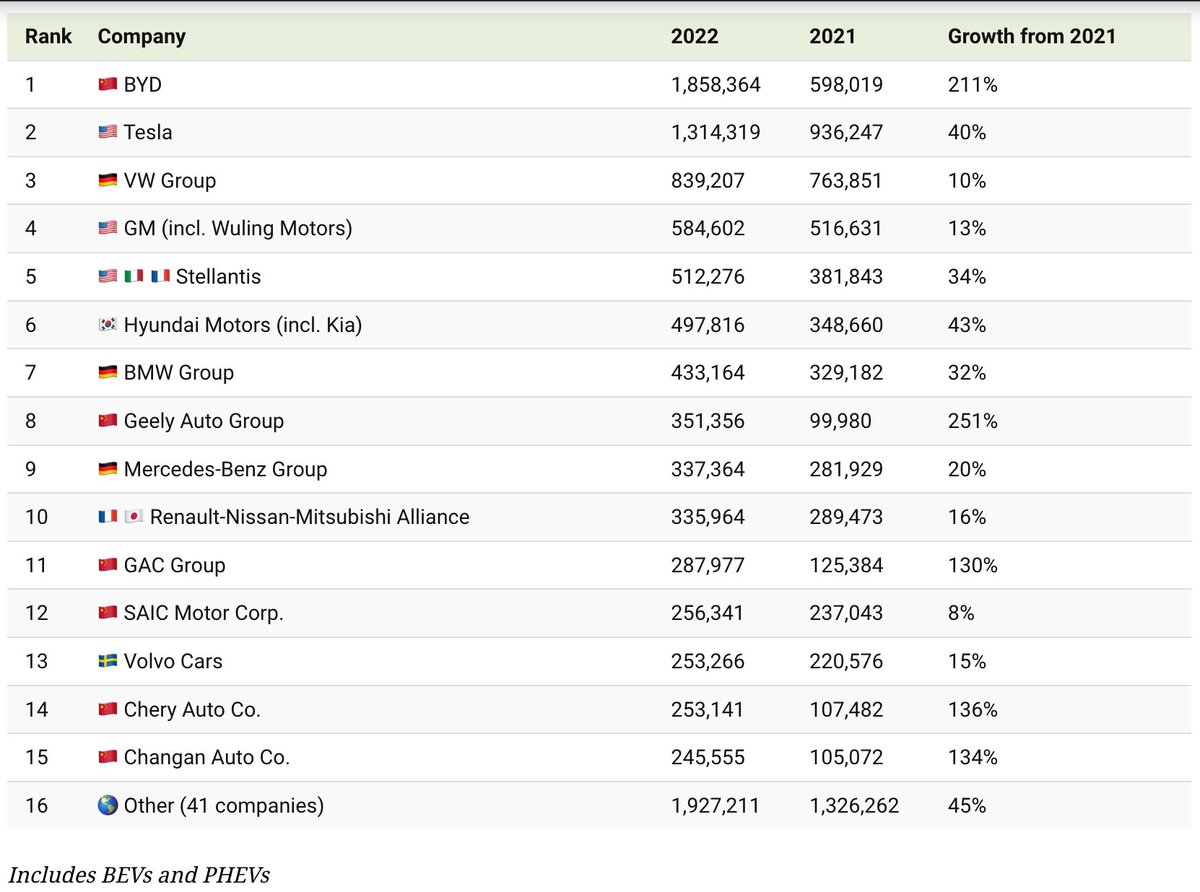Click the Japanese flag beside Renault-Nissan-Mitsubishi
Viewport: 1200px width, 892px height.
134,517
